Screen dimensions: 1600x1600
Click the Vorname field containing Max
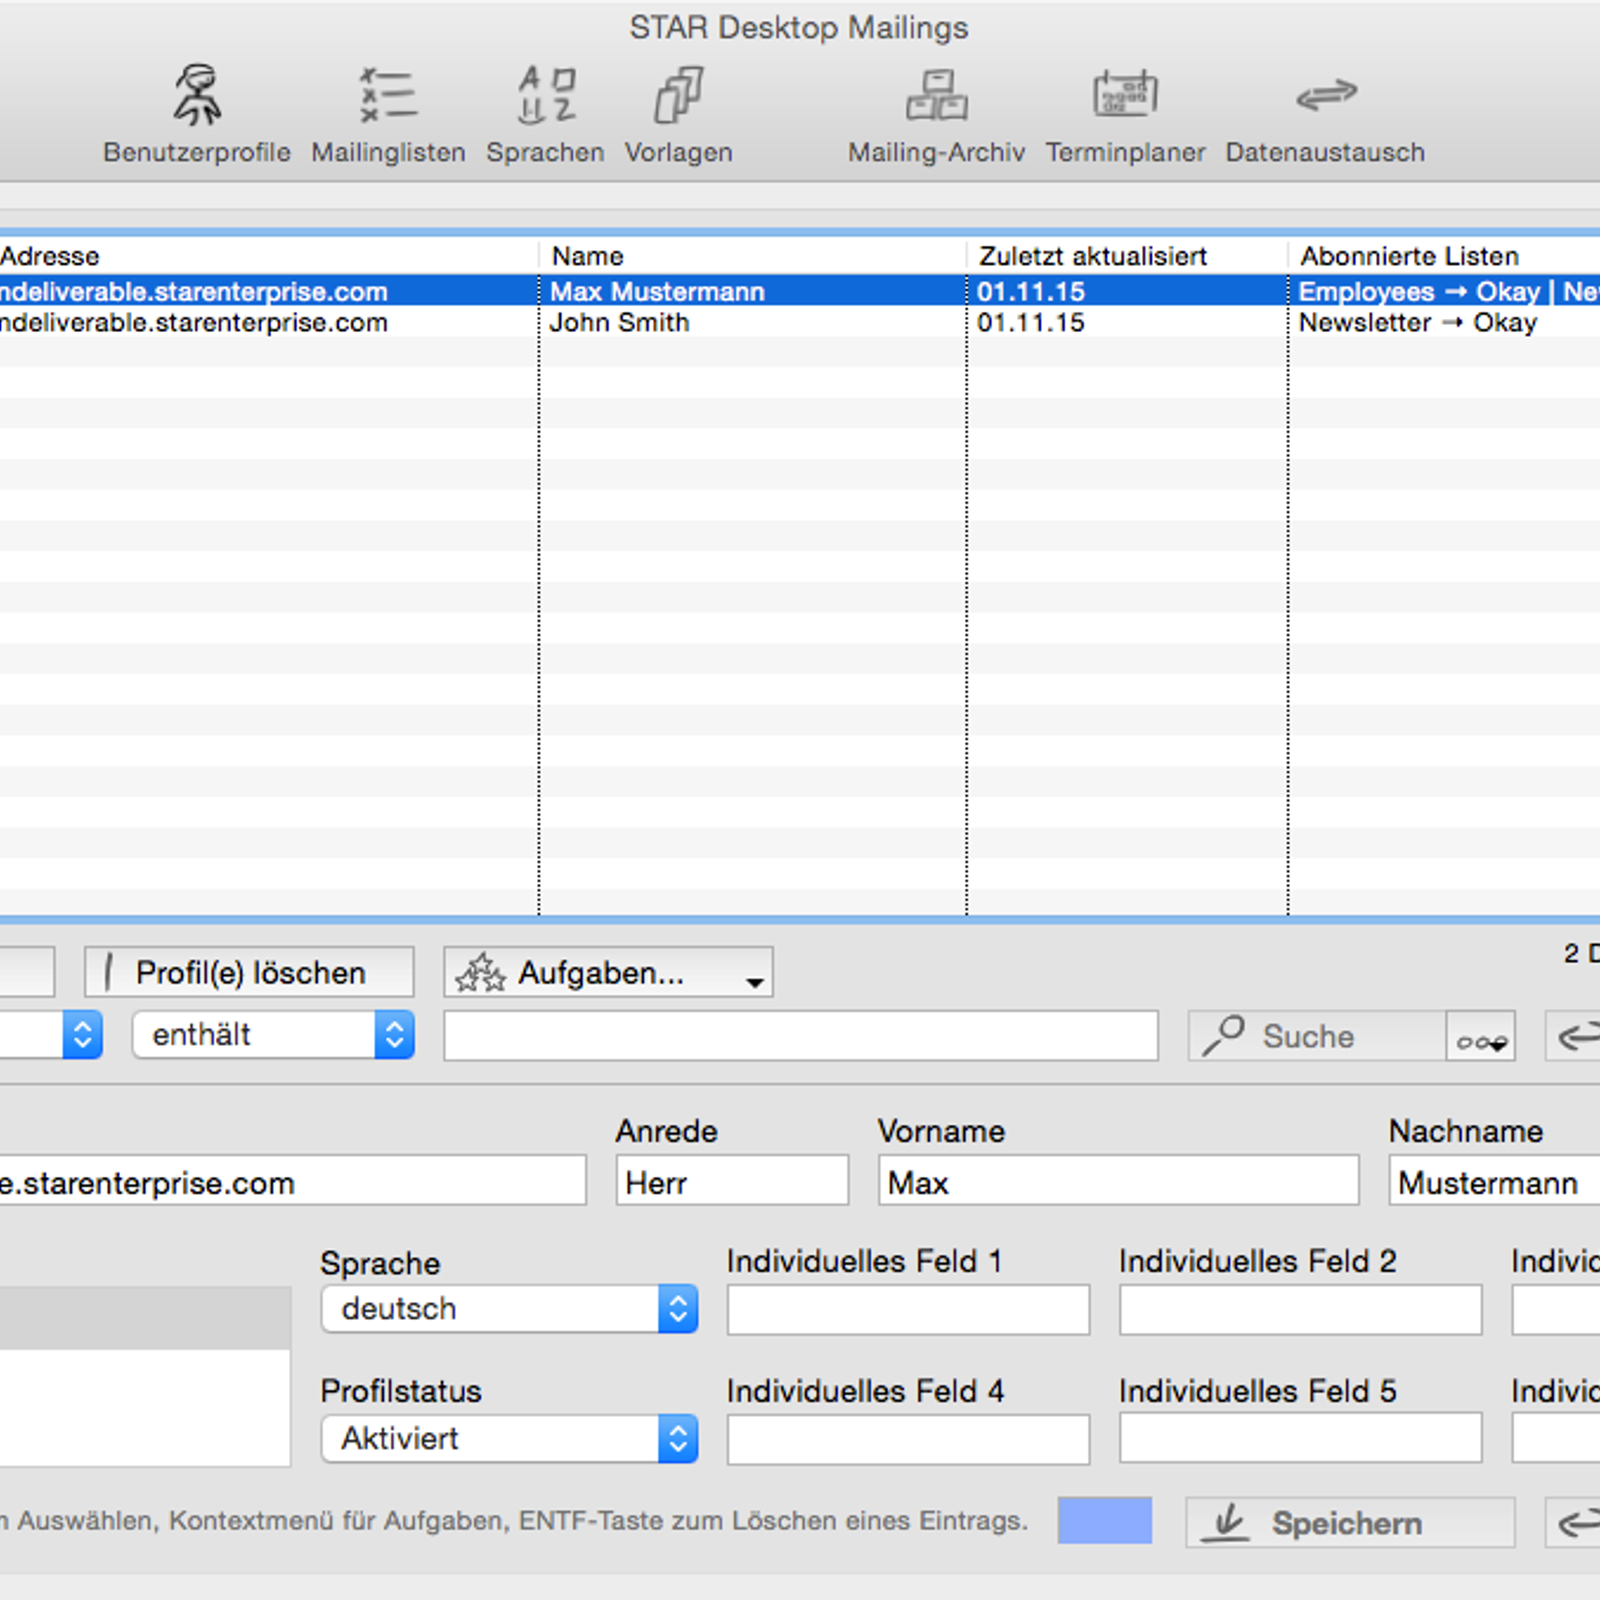click(x=1119, y=1181)
